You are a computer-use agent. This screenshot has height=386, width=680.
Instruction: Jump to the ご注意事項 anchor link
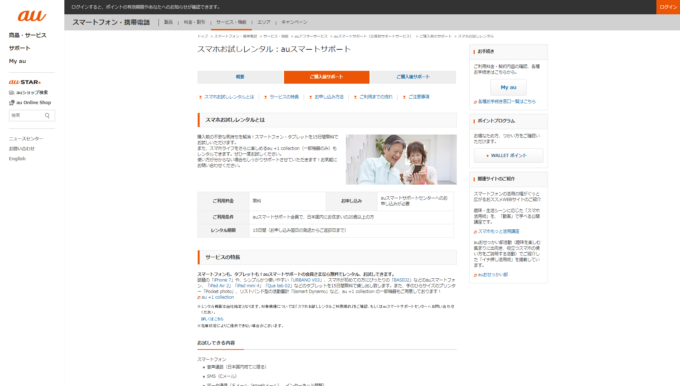pos(418,97)
